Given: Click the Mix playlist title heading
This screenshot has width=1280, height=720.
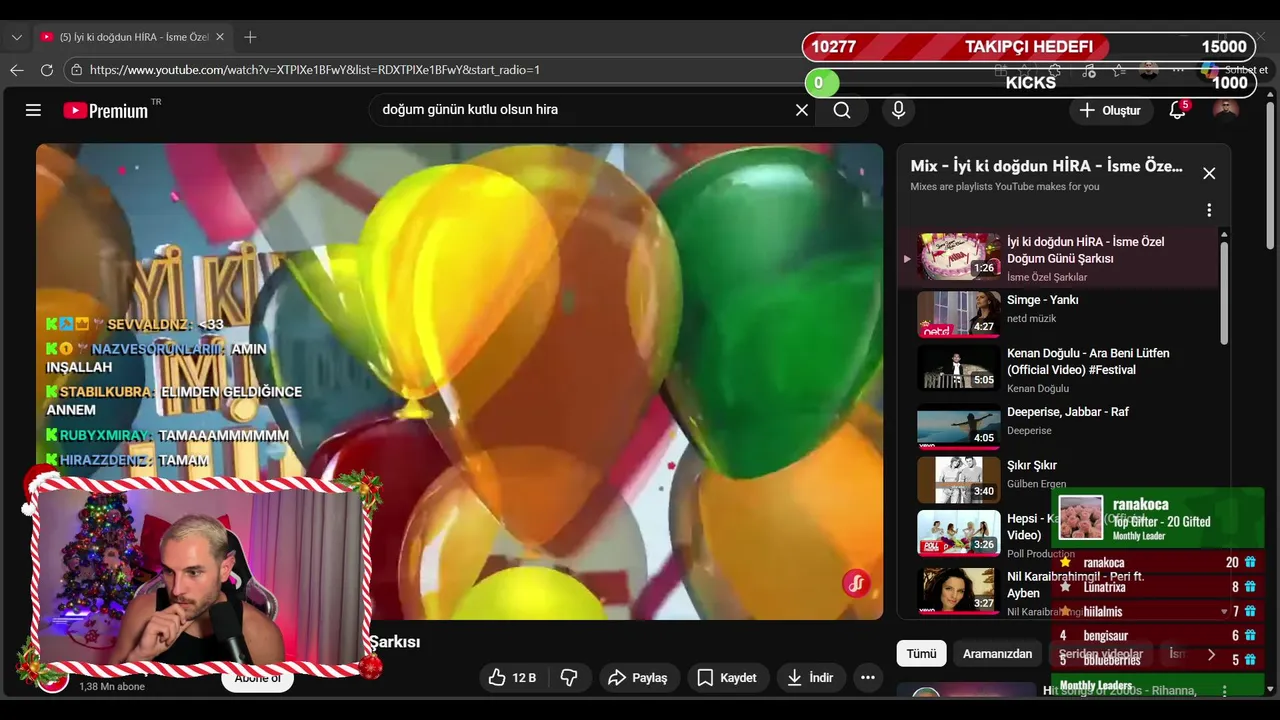Looking at the screenshot, I should click(1046, 166).
